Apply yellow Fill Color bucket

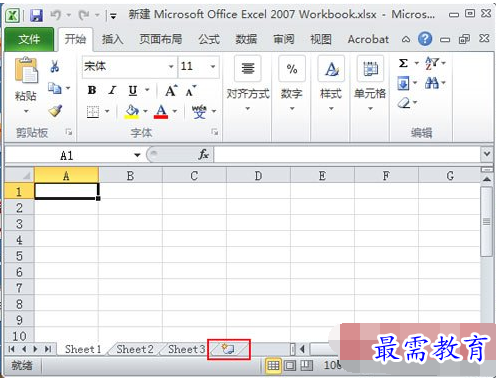tap(132, 111)
